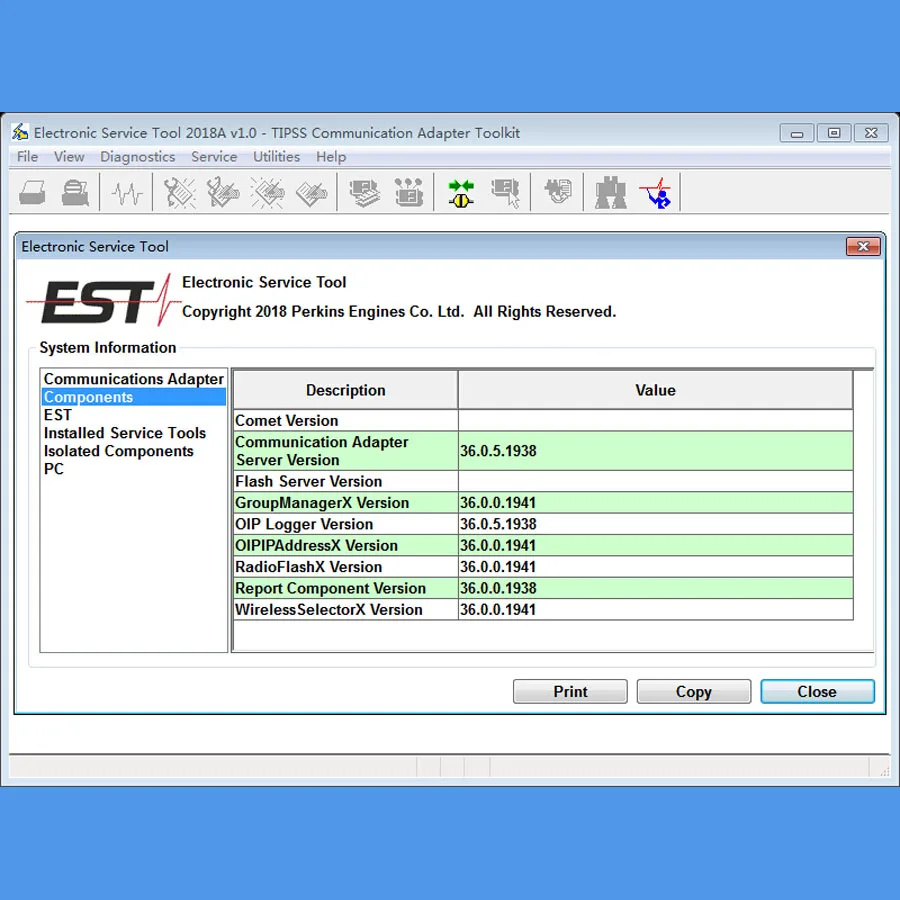900x900 pixels.
Task: Click the Comet Version row
Action: click(543, 421)
